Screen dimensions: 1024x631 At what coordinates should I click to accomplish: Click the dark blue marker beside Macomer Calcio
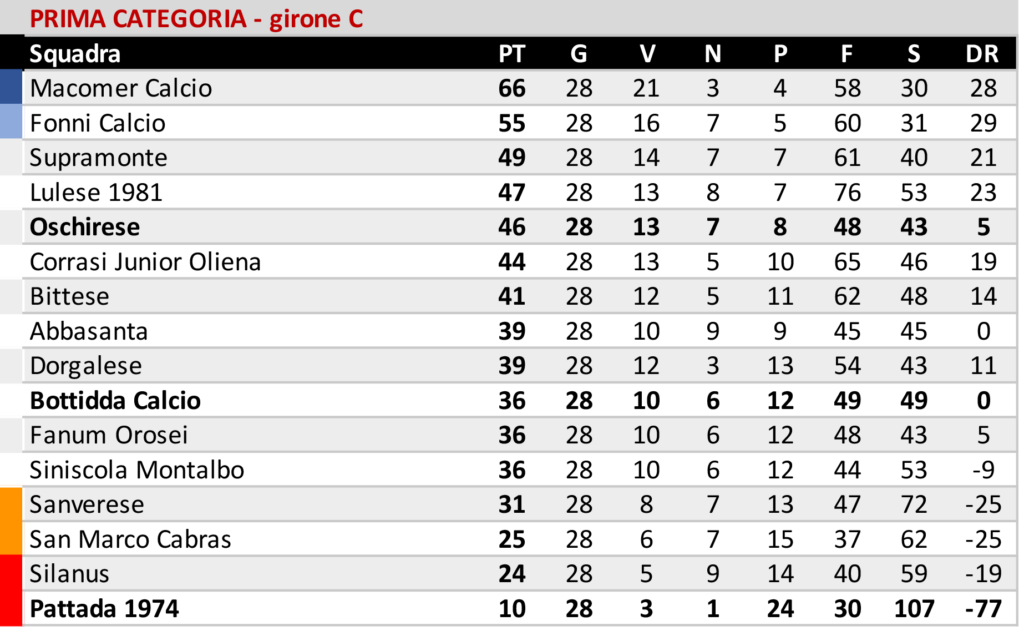click(11, 87)
